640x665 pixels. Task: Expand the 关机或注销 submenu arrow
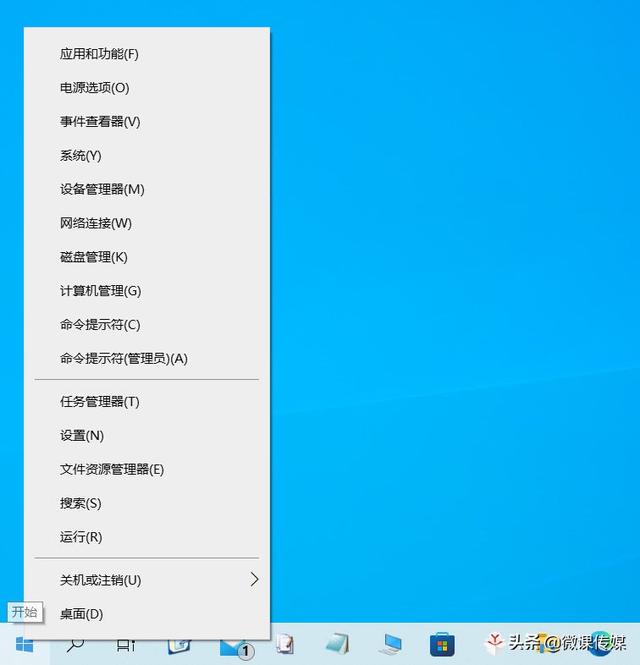coord(254,579)
